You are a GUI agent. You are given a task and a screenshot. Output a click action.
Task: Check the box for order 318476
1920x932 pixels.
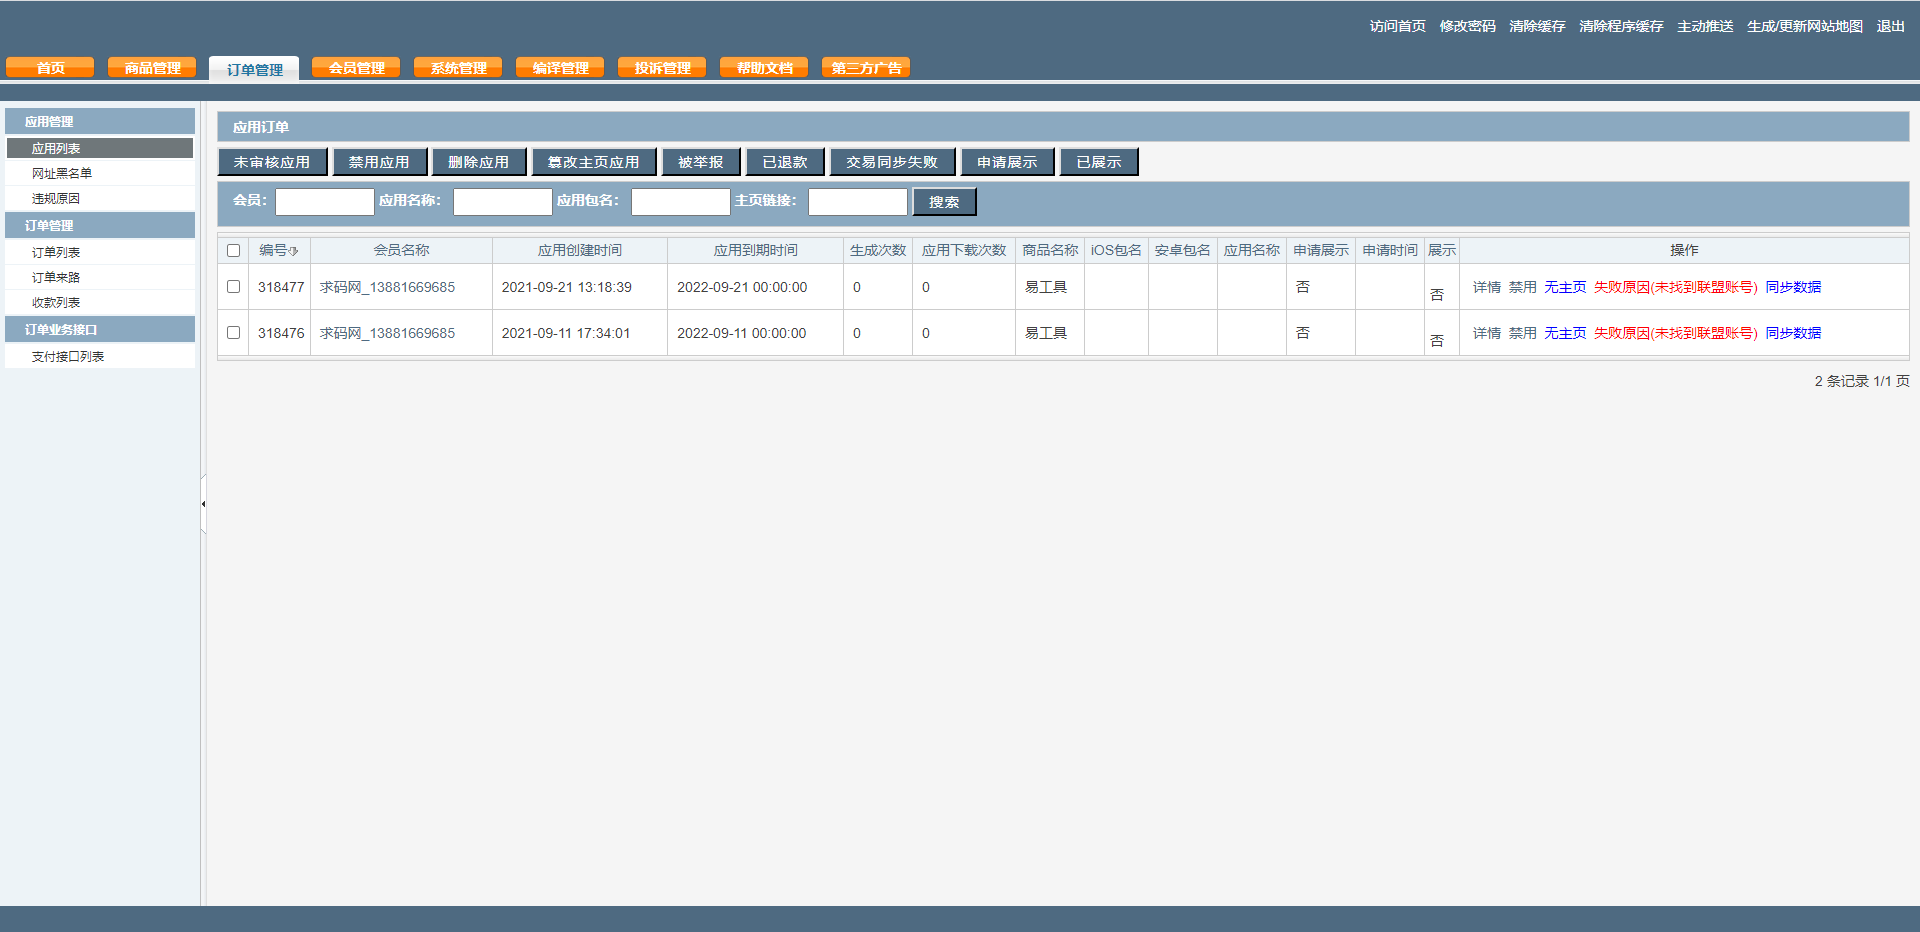pyautogui.click(x=233, y=333)
